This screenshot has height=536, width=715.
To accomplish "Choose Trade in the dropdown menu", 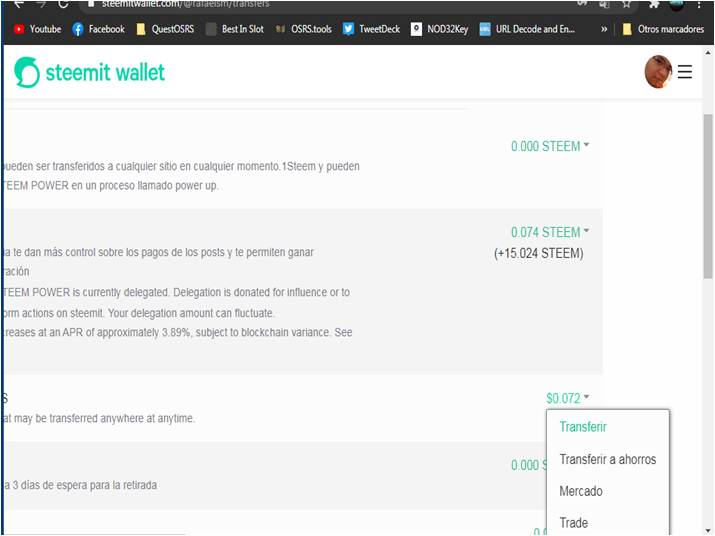I will click(574, 523).
